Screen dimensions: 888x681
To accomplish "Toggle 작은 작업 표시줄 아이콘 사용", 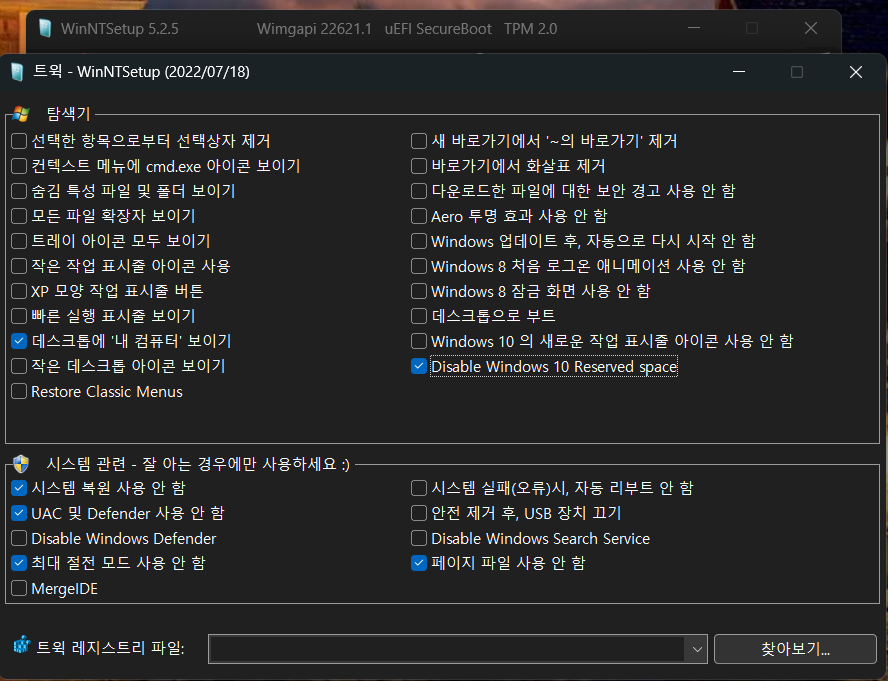I will pyautogui.click(x=19, y=266).
